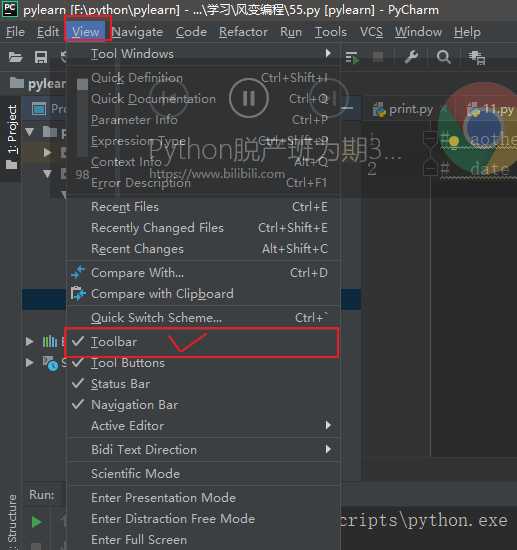Switch to the 11.py editor tab
This screenshot has height=550, width=517.
(x=490, y=110)
